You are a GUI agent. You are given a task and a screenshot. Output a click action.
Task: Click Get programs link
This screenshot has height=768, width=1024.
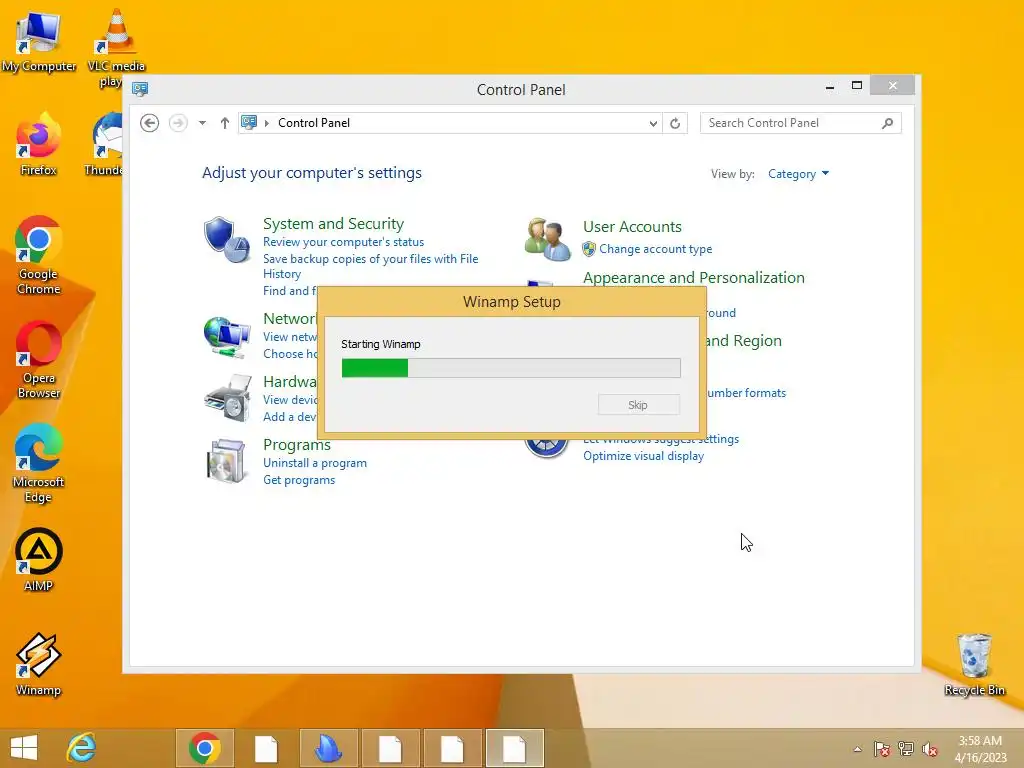[x=299, y=480]
